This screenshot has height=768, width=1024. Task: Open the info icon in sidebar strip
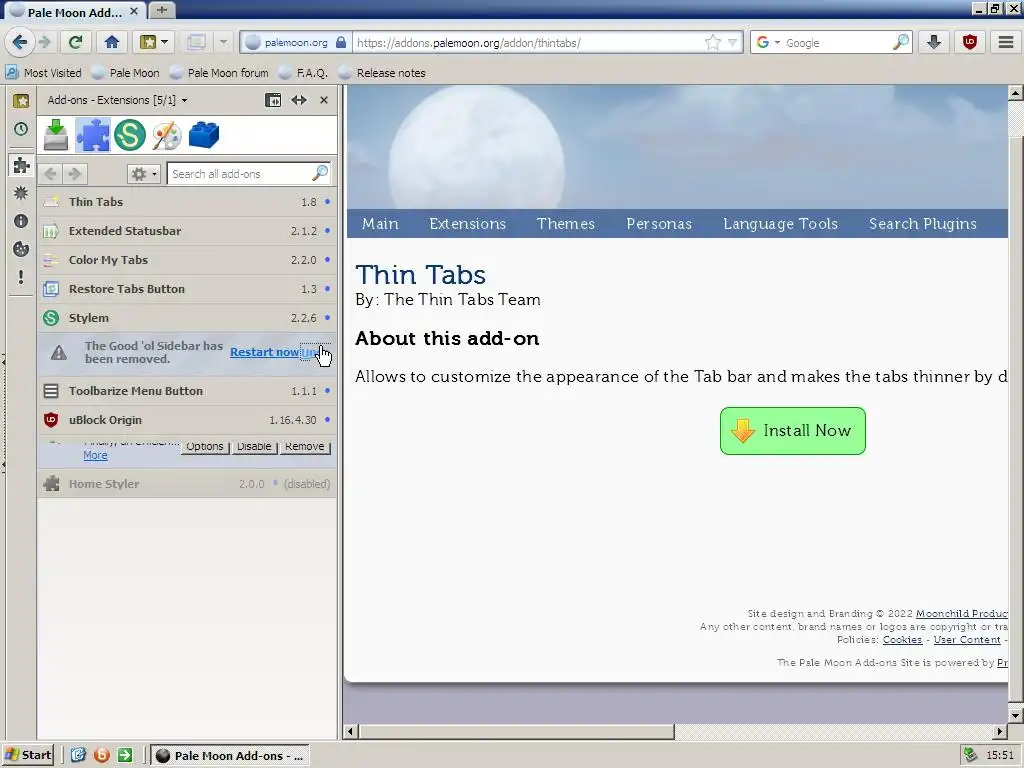21,221
